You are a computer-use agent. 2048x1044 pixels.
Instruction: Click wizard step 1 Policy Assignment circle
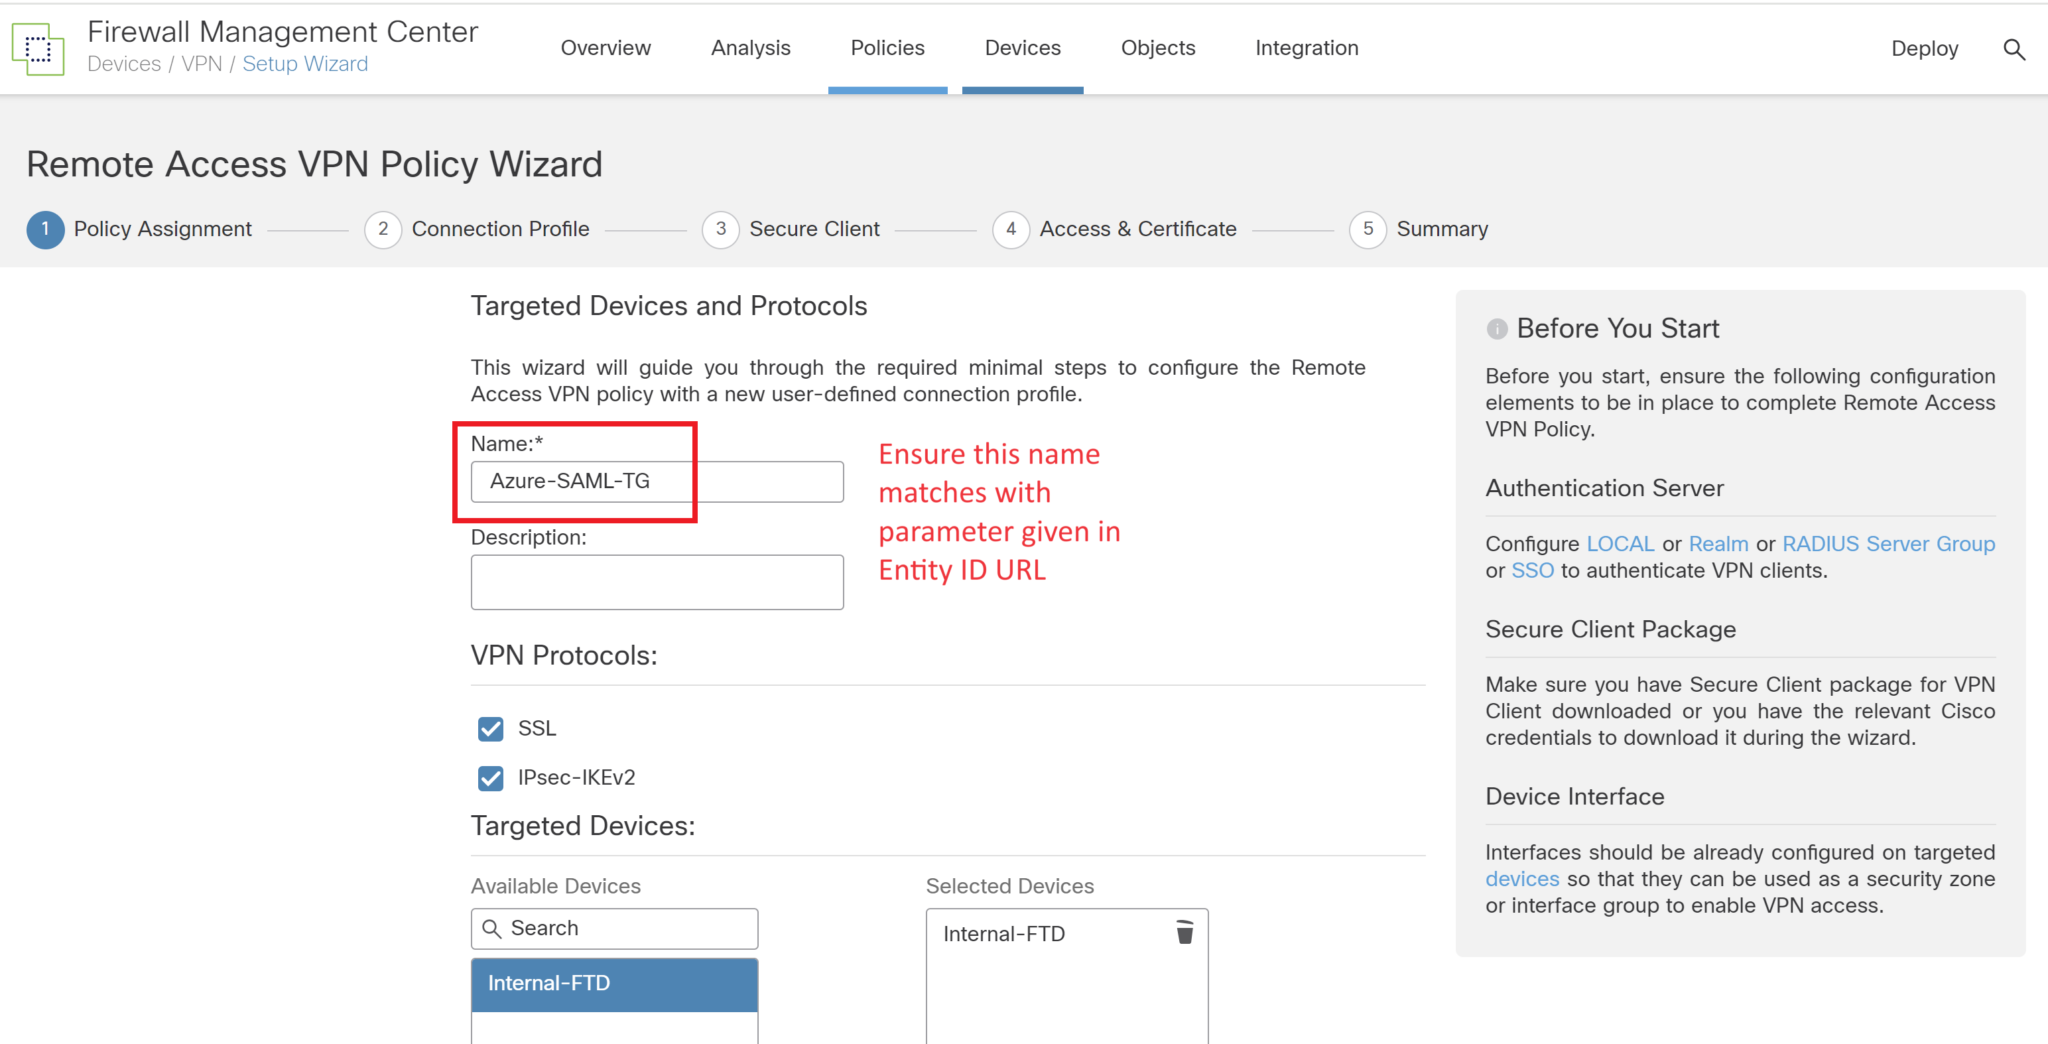(44, 229)
